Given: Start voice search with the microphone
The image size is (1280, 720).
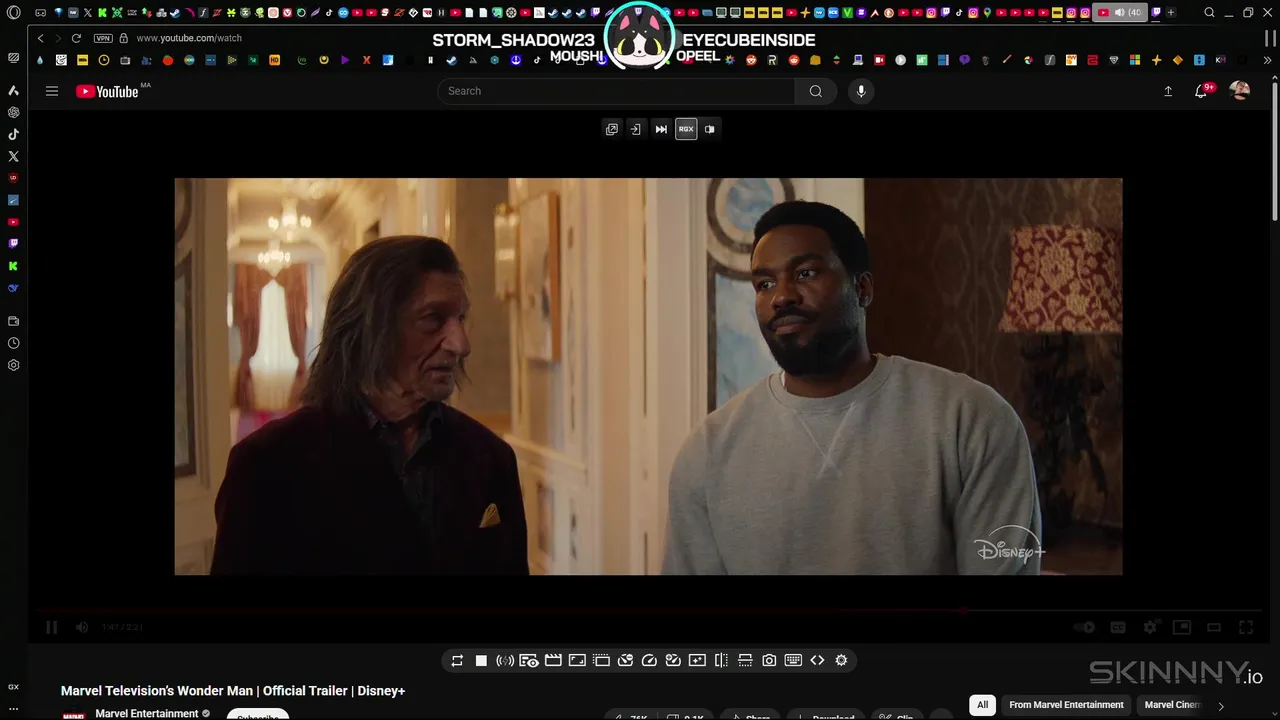Looking at the screenshot, I should [861, 91].
